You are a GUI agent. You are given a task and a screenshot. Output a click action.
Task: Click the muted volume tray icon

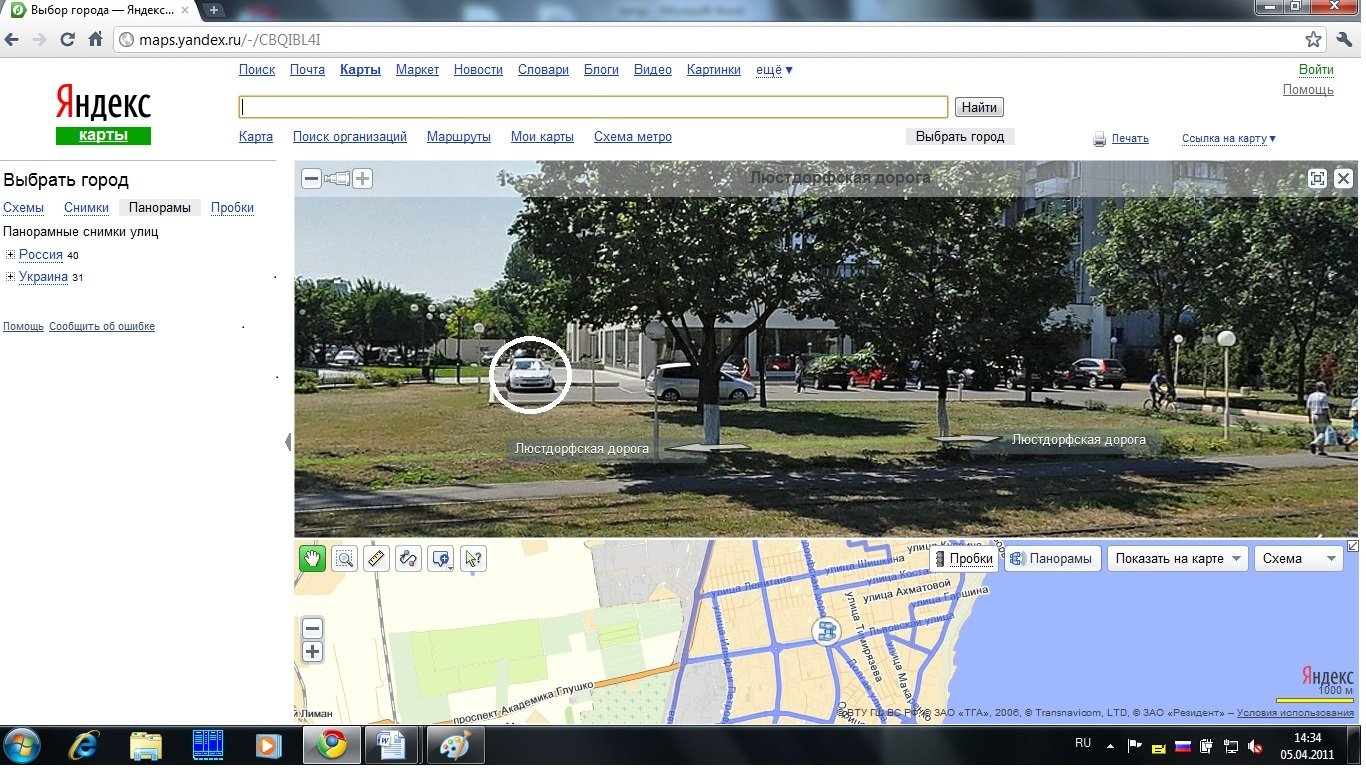pyautogui.click(x=1255, y=746)
